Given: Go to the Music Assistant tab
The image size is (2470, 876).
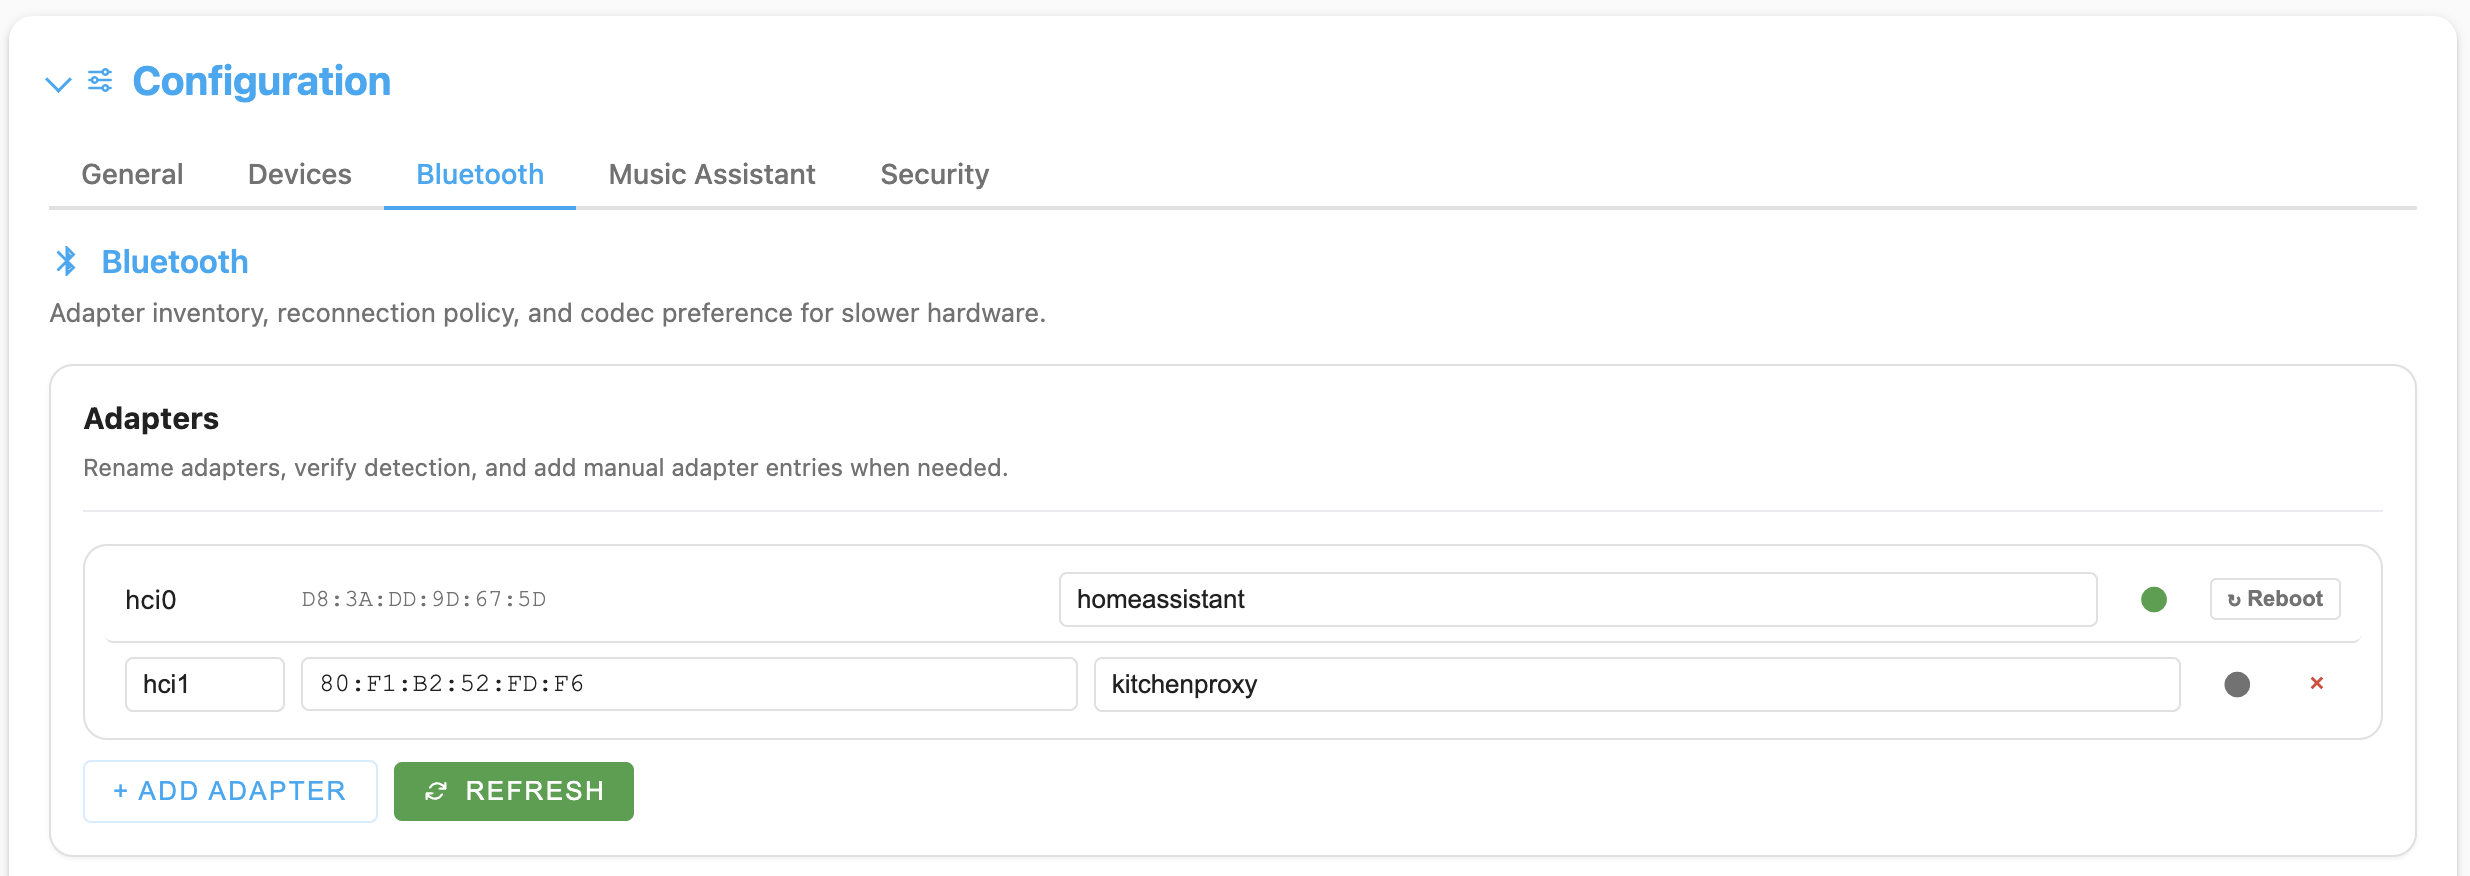Looking at the screenshot, I should 712,174.
